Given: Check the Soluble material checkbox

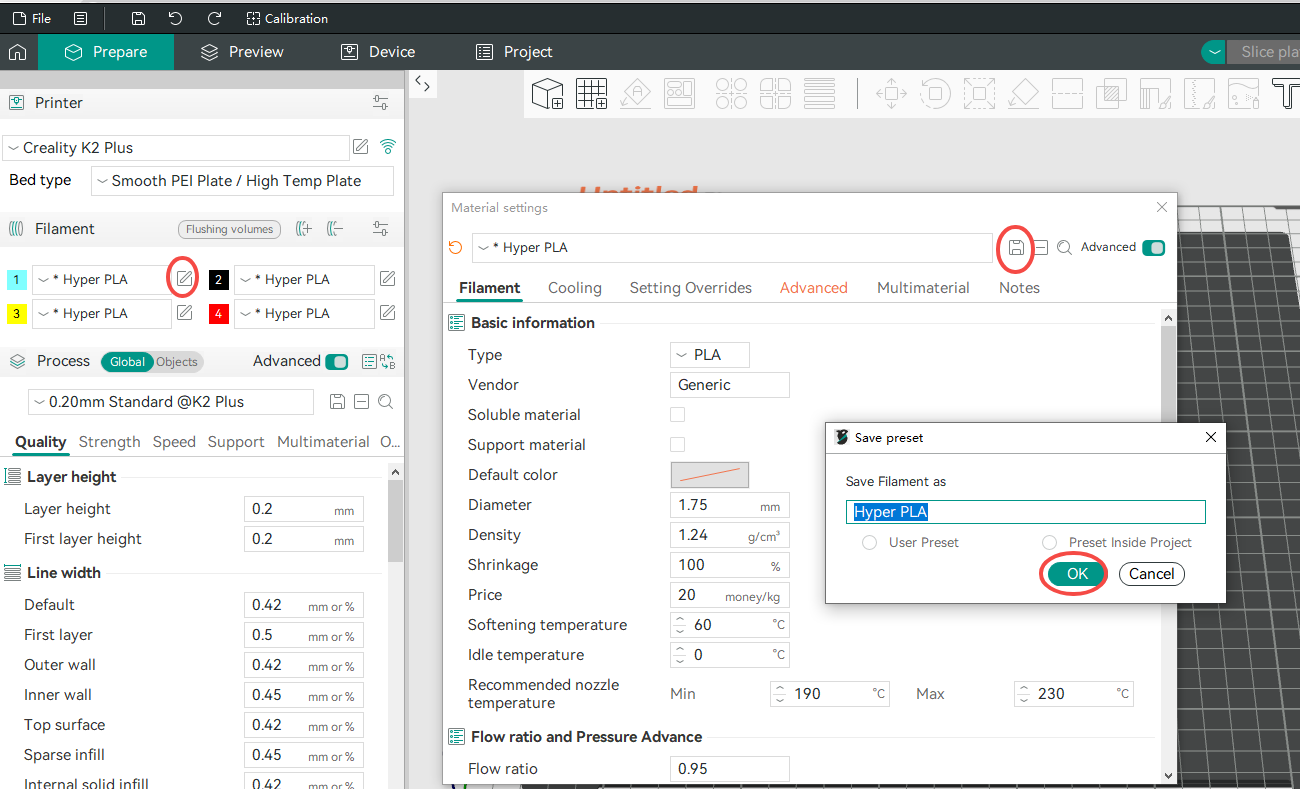Looking at the screenshot, I should [x=678, y=414].
